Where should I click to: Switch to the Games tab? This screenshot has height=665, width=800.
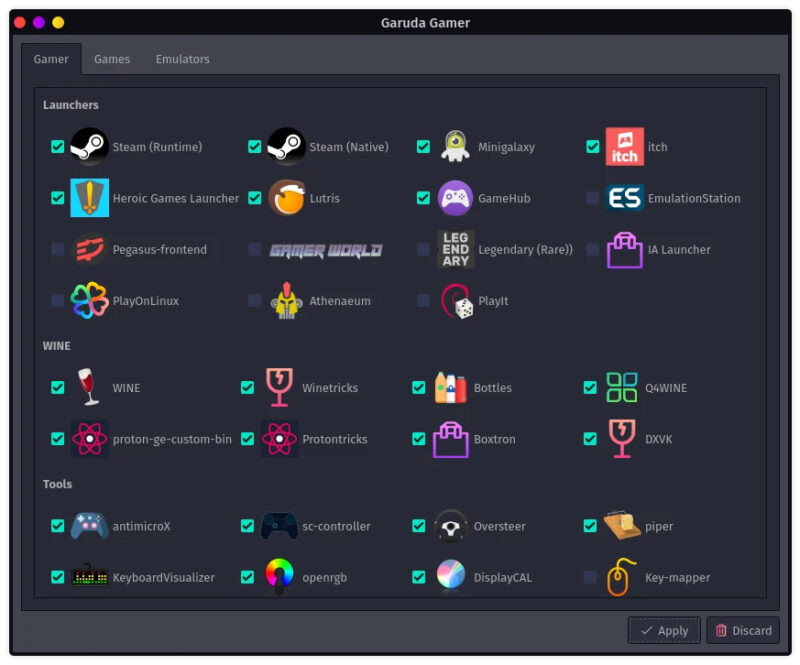click(x=112, y=59)
